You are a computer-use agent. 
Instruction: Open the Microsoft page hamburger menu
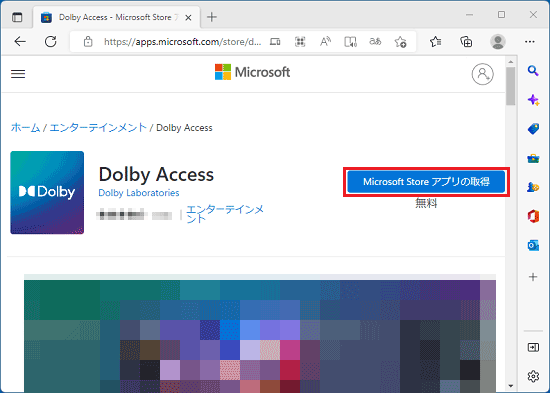click(18, 74)
